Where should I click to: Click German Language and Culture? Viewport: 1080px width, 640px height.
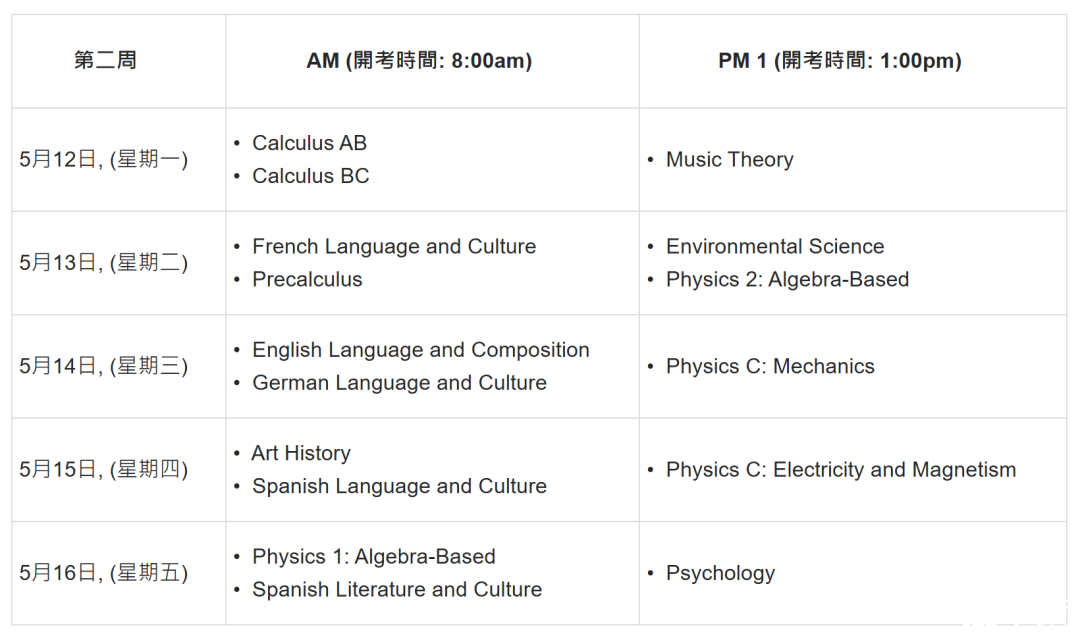pyautogui.click(x=399, y=382)
